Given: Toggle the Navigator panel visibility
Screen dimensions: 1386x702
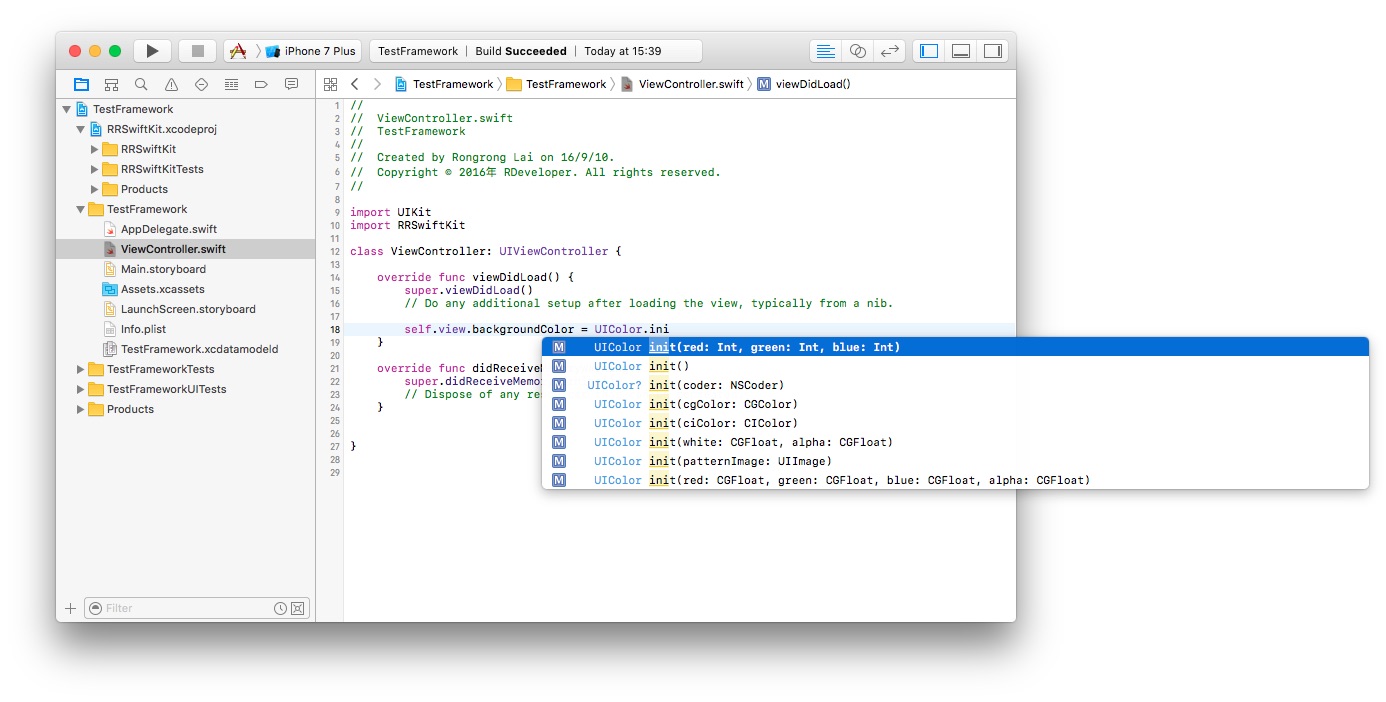Looking at the screenshot, I should [929, 51].
